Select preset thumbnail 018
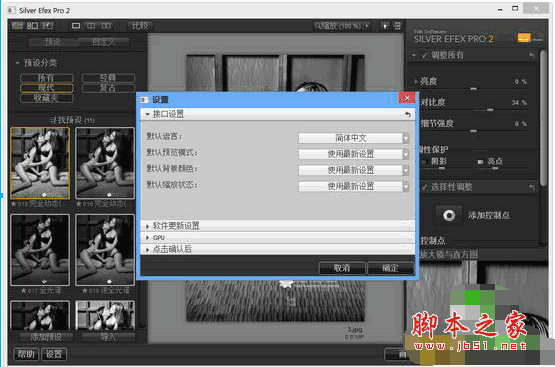Viewport: 555px width, 367px height. pos(105,250)
